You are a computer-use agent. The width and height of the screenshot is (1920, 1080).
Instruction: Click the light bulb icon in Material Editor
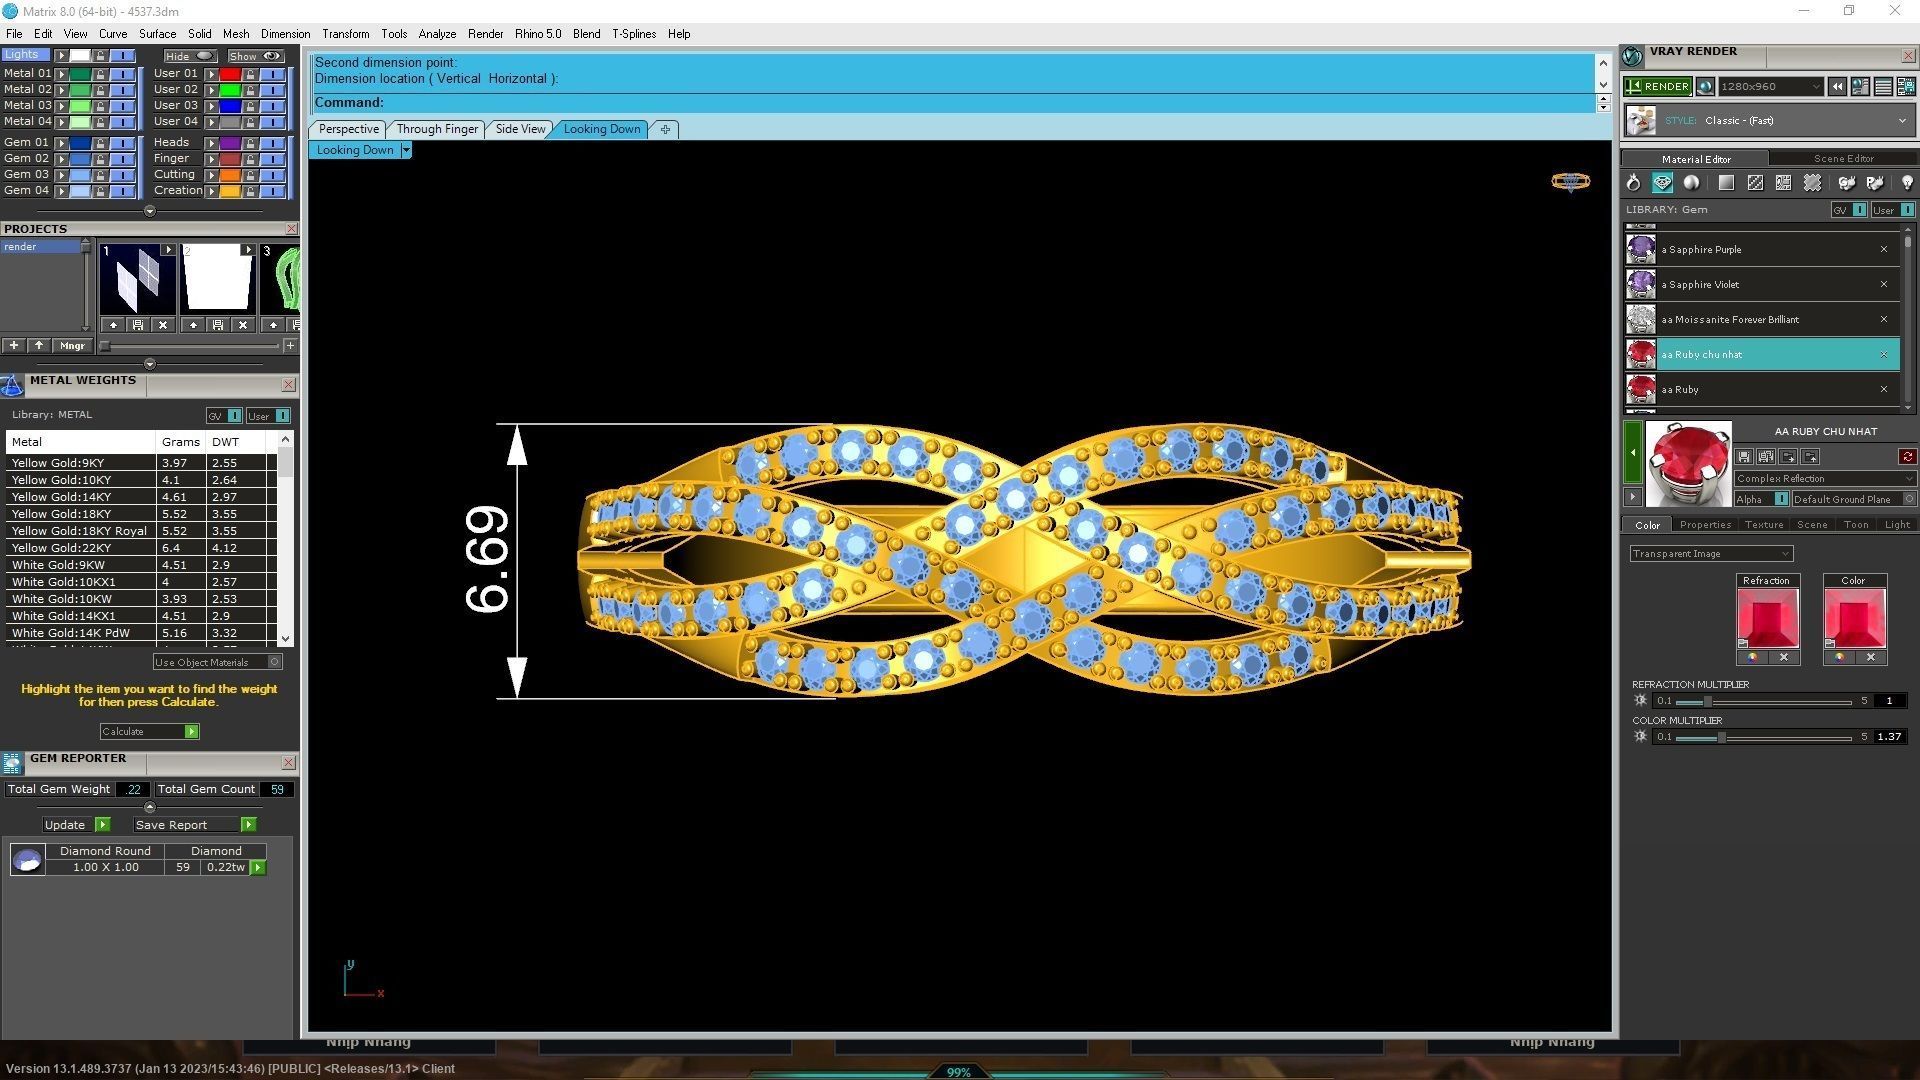point(1906,183)
